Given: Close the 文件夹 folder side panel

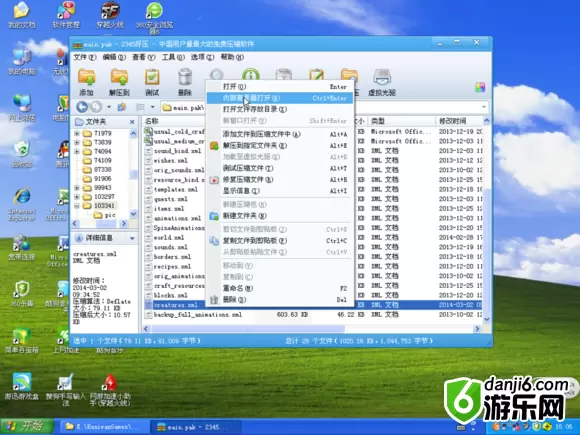Looking at the screenshot, I should pyautogui.click(x=132, y=122).
